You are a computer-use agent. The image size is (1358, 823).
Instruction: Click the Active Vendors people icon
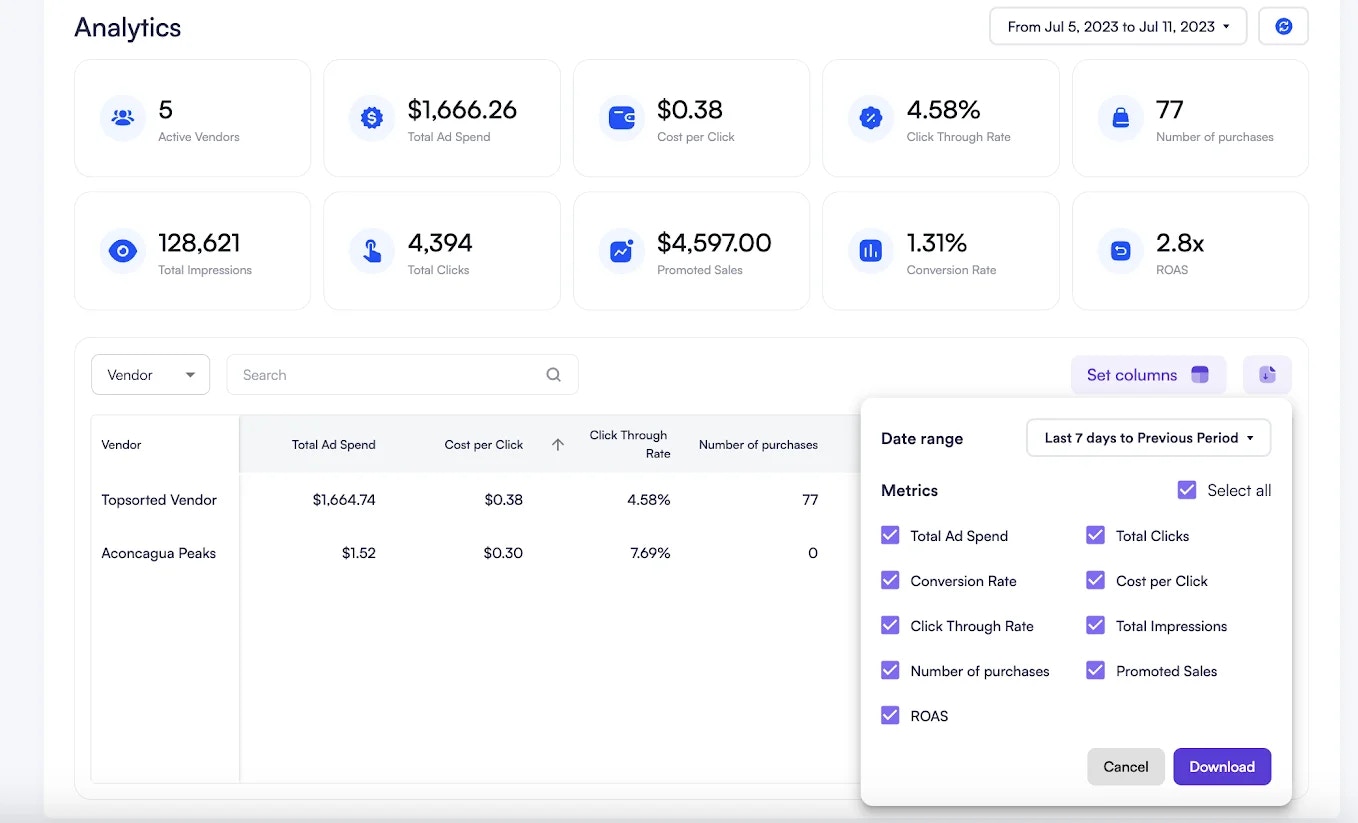coord(122,117)
